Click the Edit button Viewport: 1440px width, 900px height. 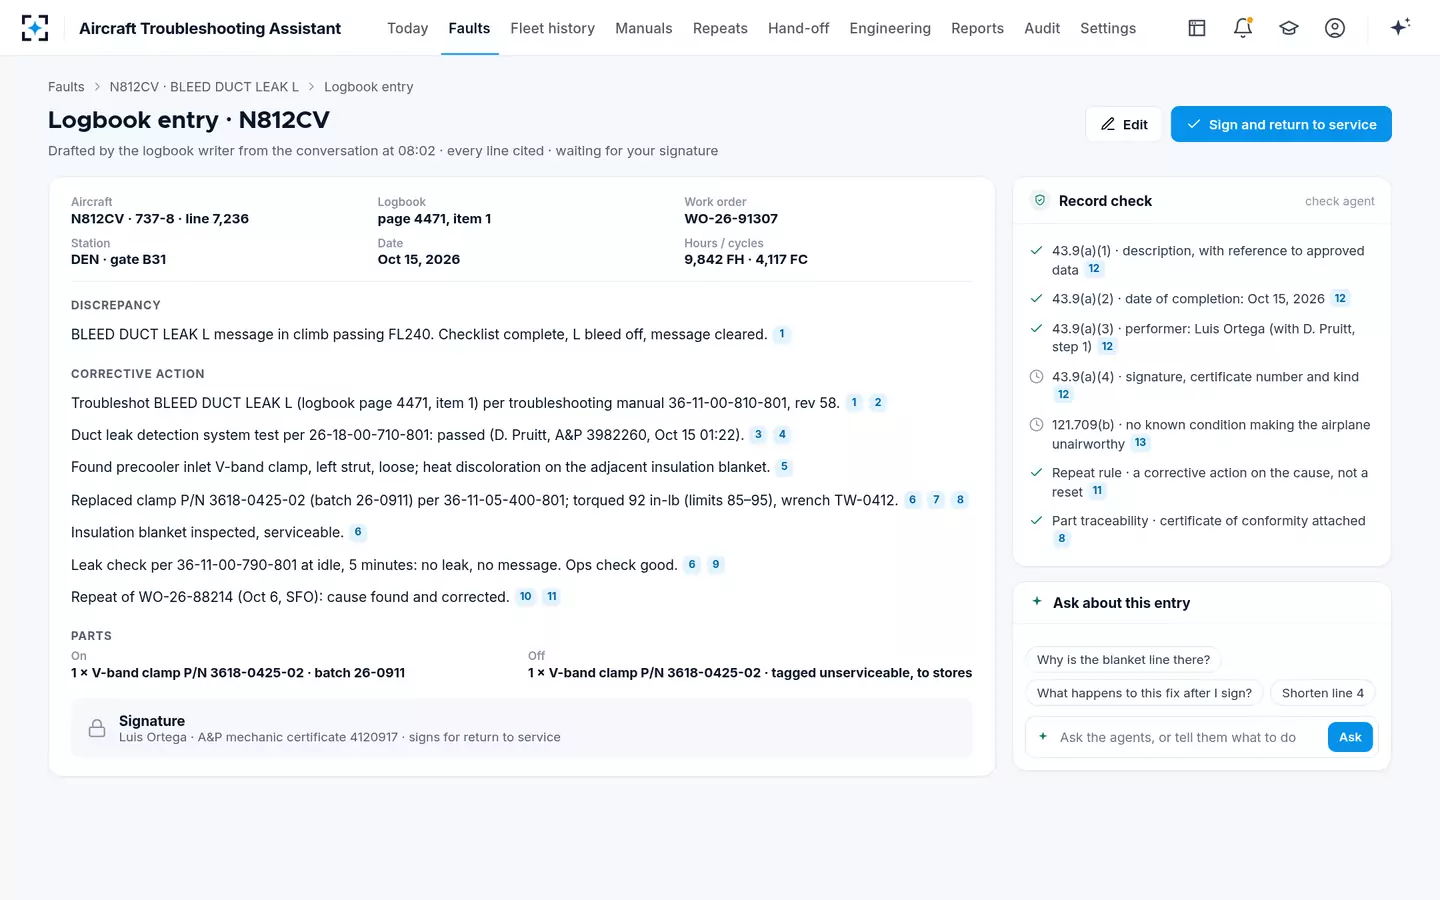point(1124,124)
